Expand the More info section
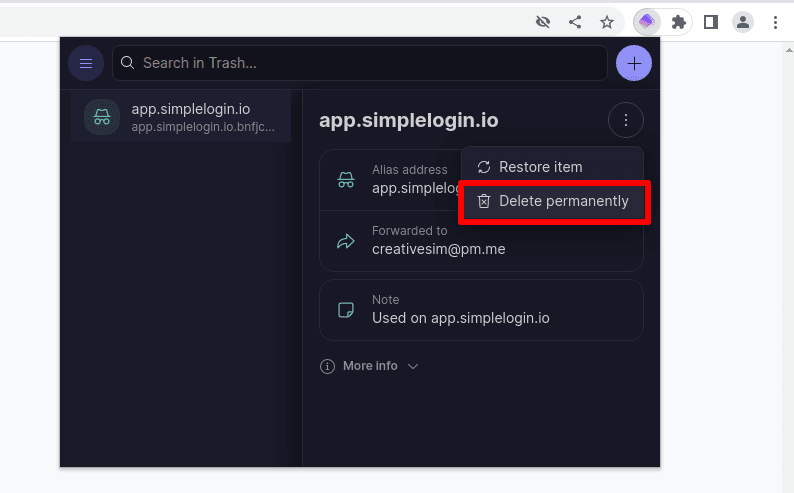 369,366
